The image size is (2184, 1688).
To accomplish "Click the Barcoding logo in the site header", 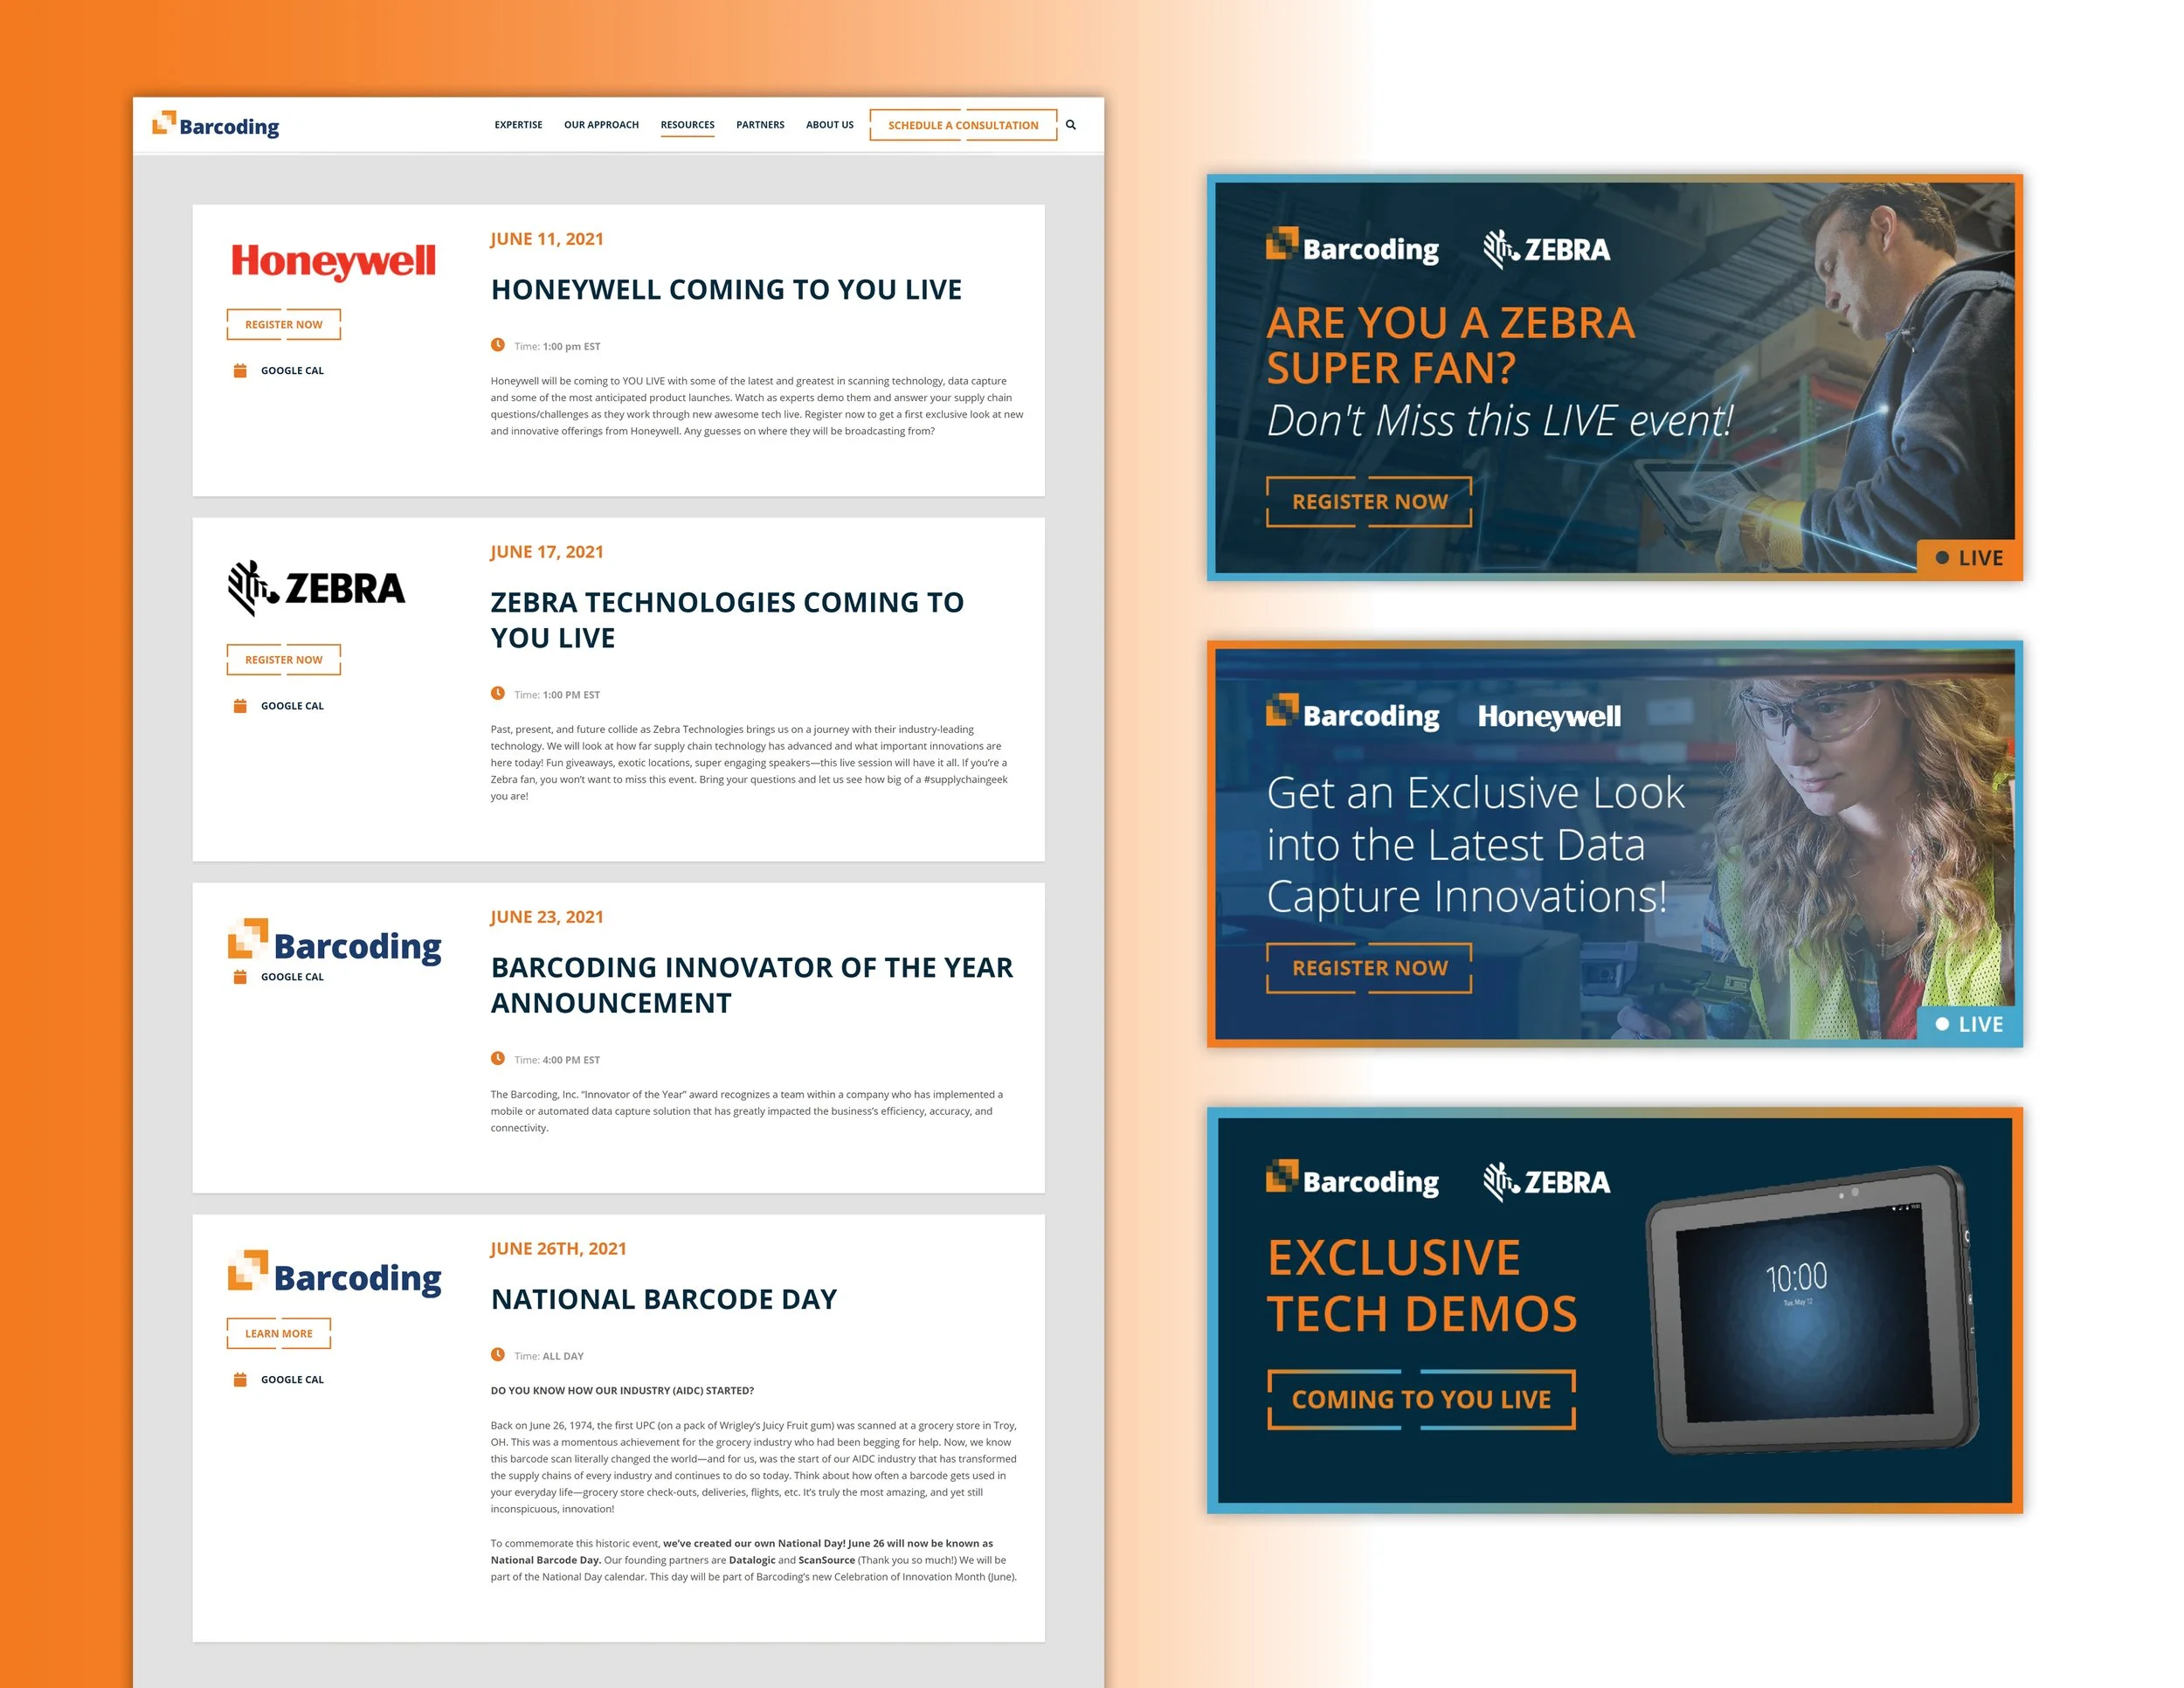I will 215,125.
